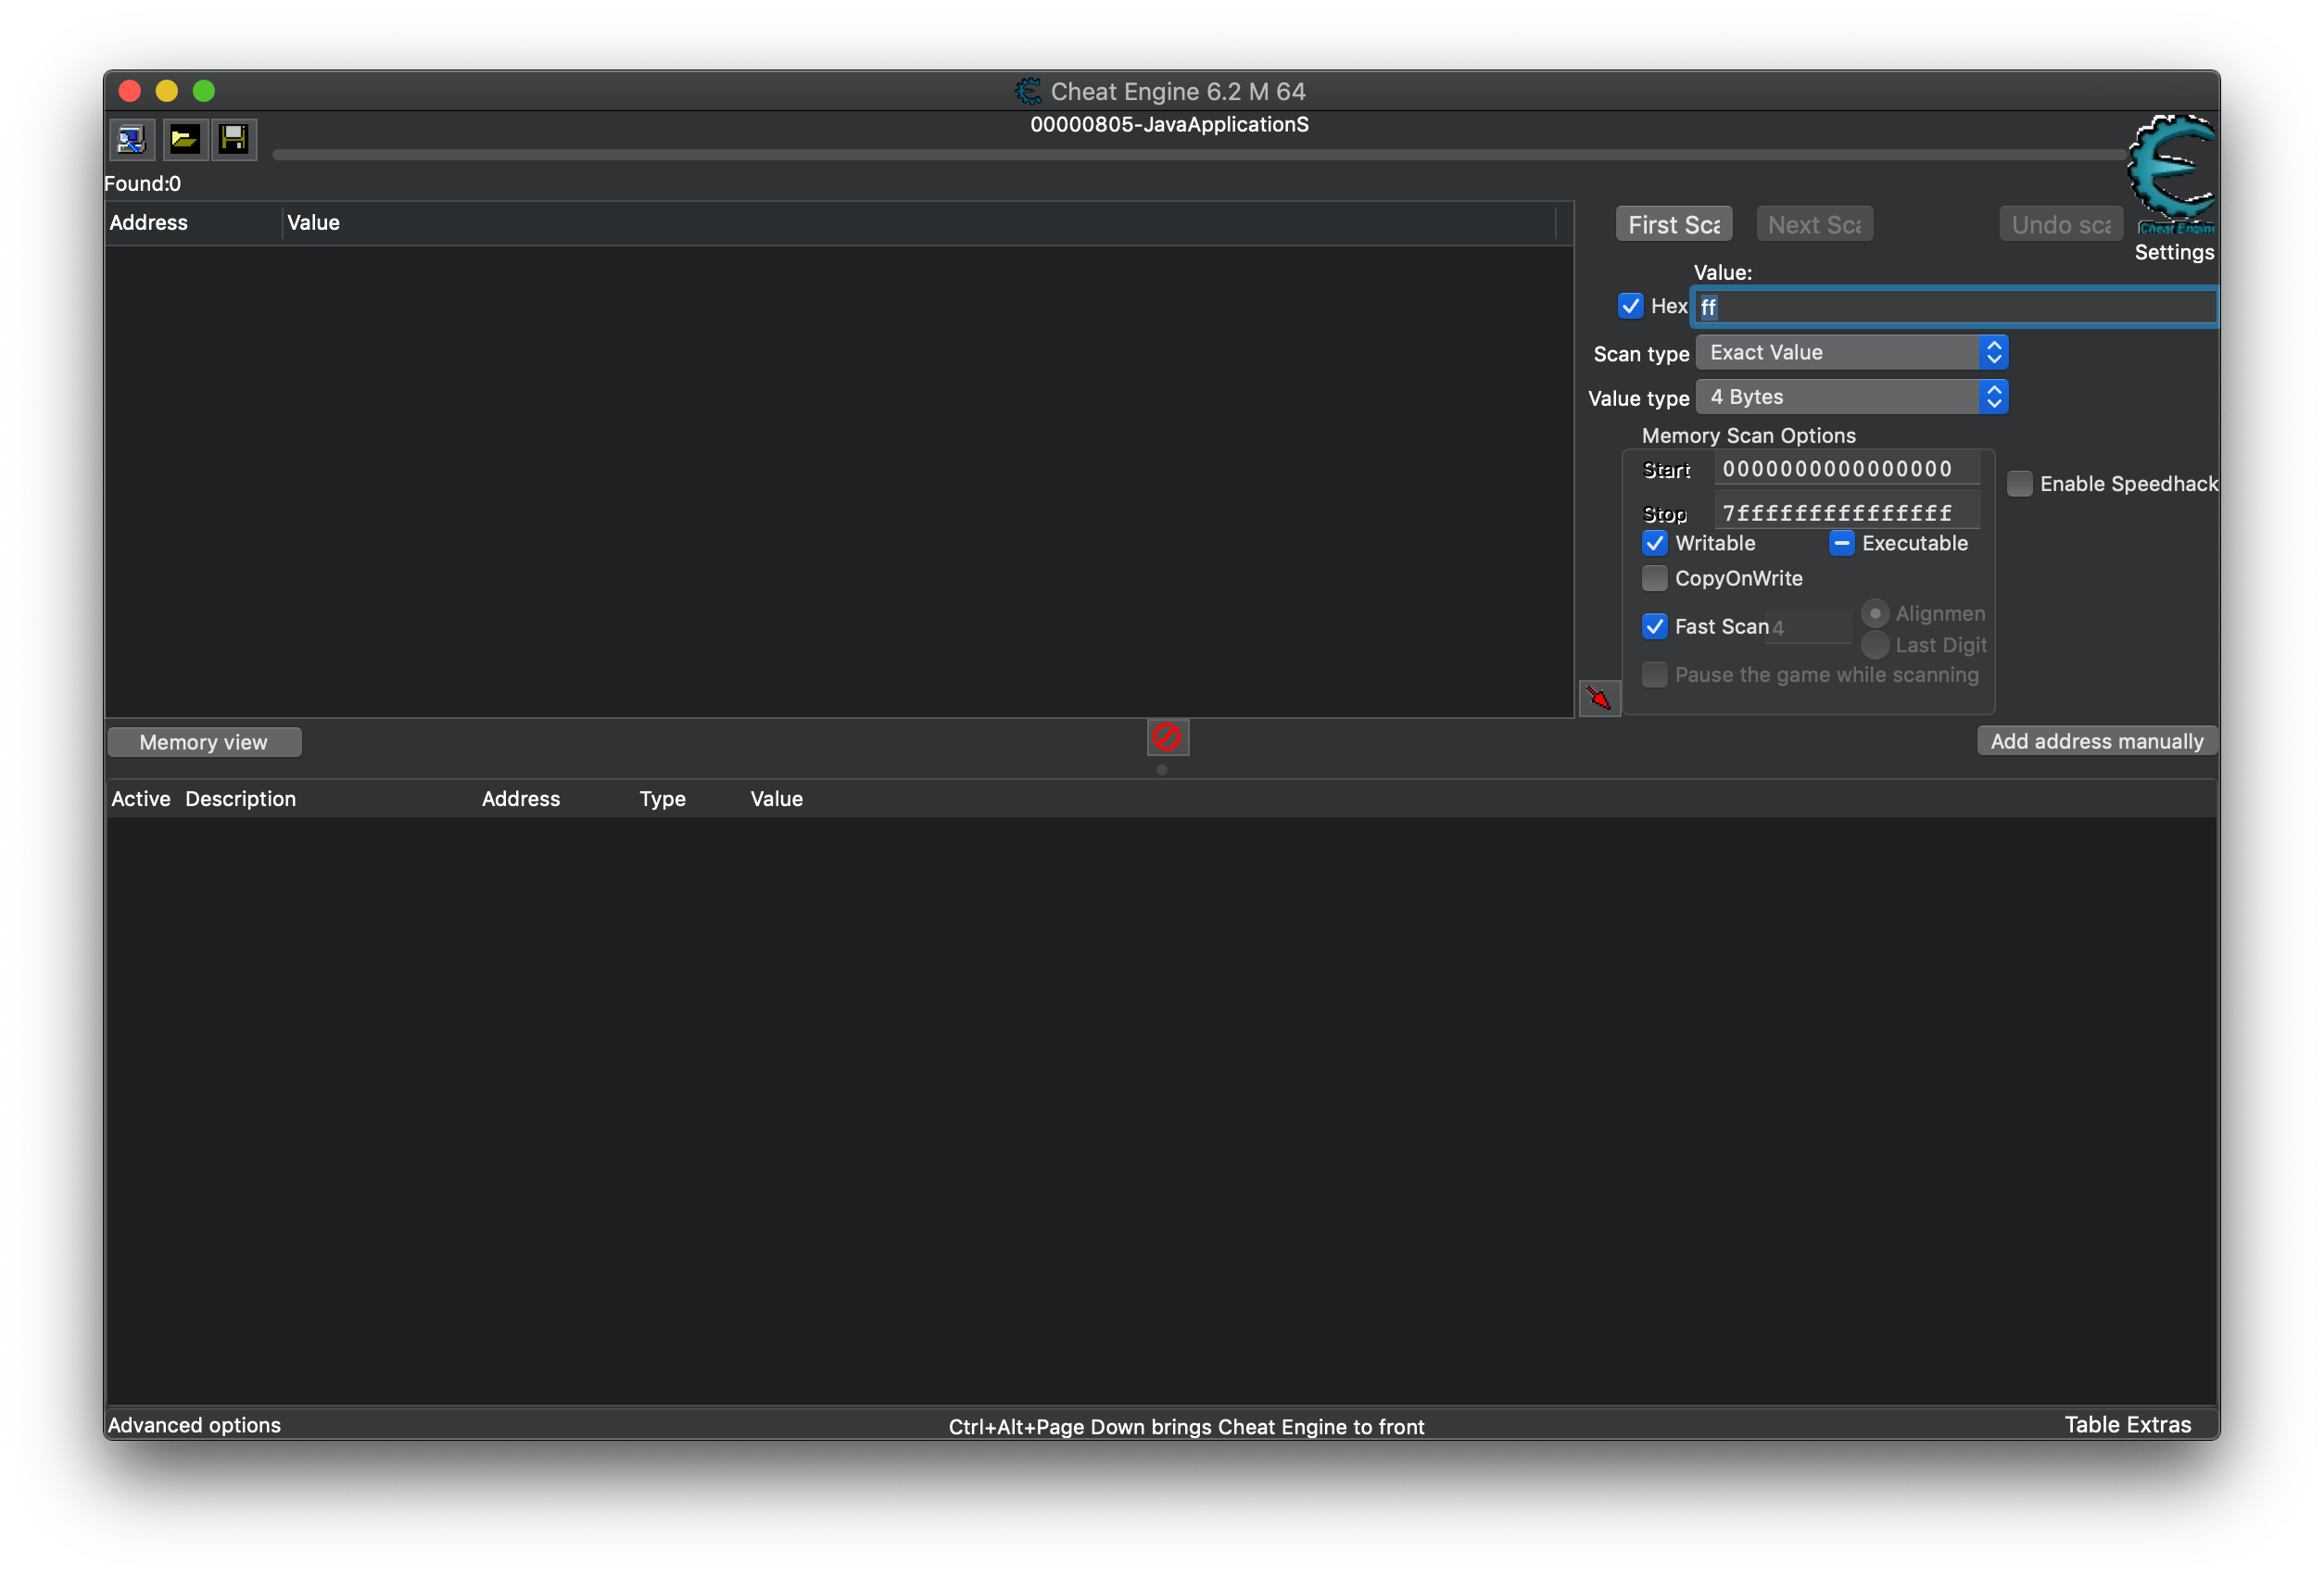Viewport: 2324px width, 1577px height.
Task: Select the Alignment radio button
Action: [1875, 613]
